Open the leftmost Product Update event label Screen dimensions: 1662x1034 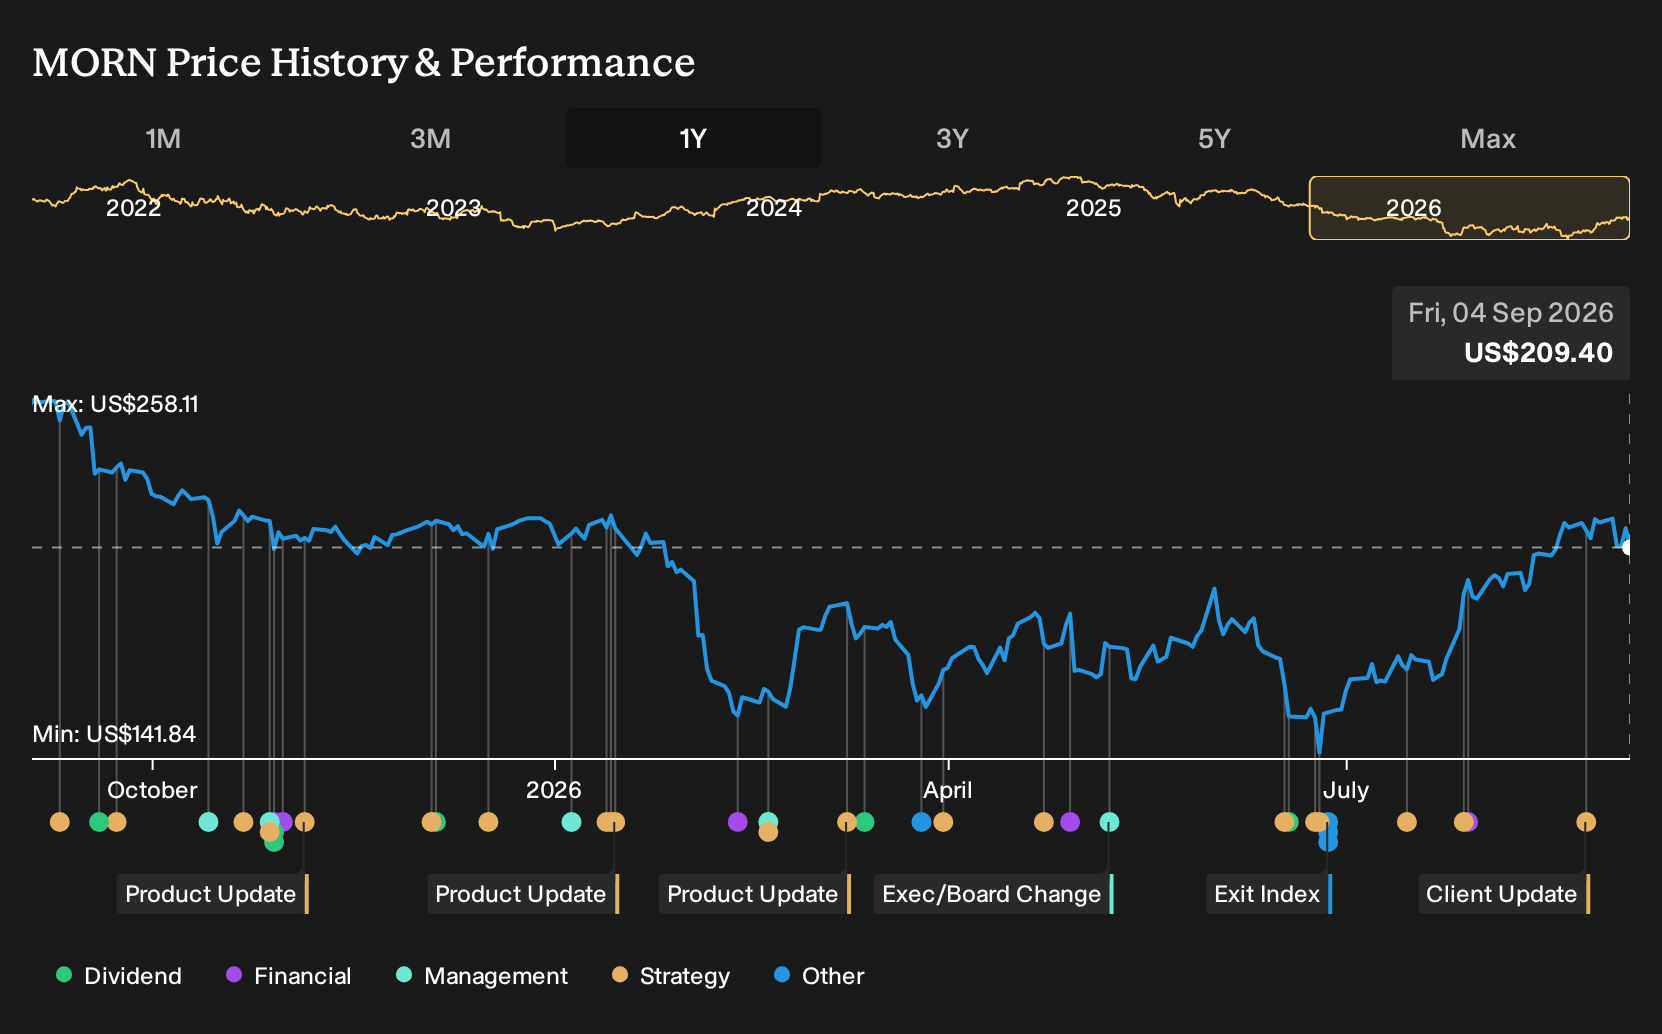click(212, 894)
